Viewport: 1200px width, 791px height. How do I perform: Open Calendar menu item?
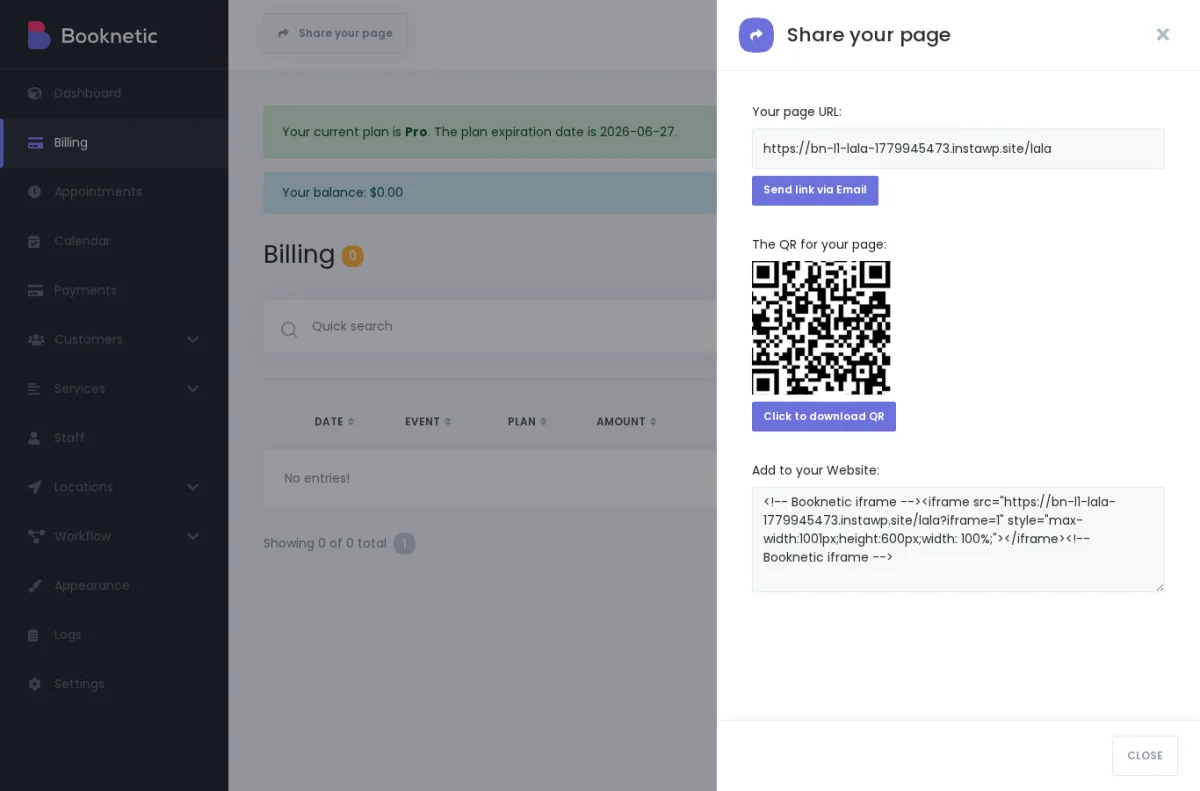tap(114, 241)
